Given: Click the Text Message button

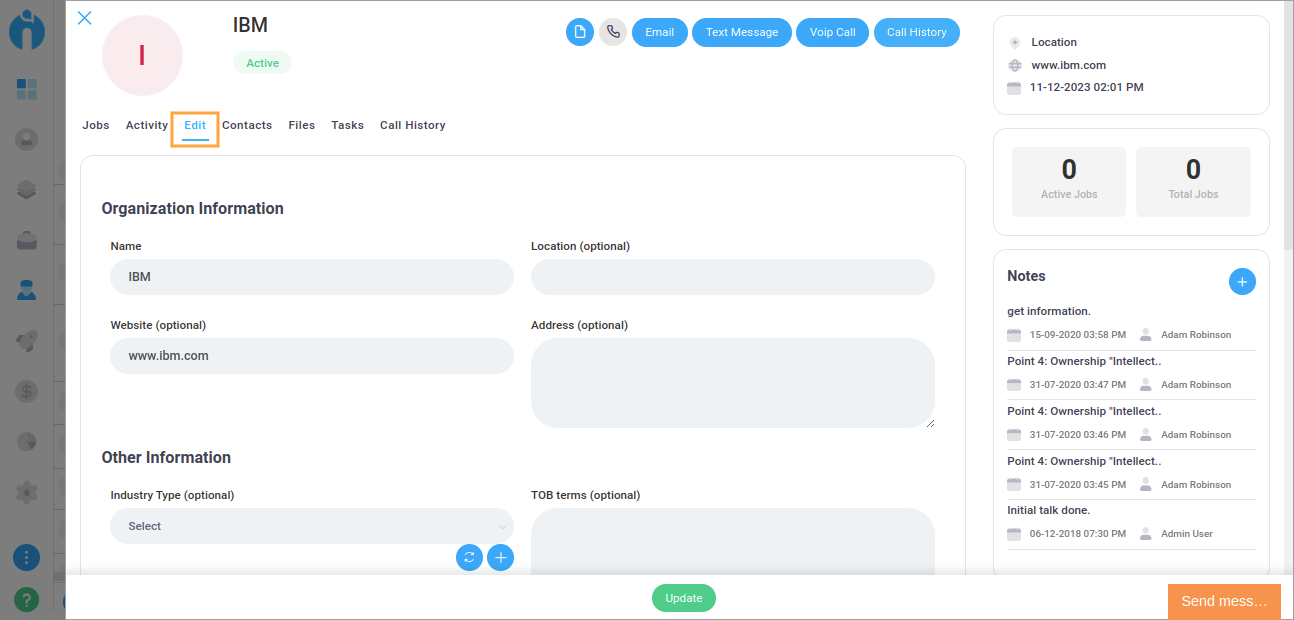Looking at the screenshot, I should tap(741, 32).
